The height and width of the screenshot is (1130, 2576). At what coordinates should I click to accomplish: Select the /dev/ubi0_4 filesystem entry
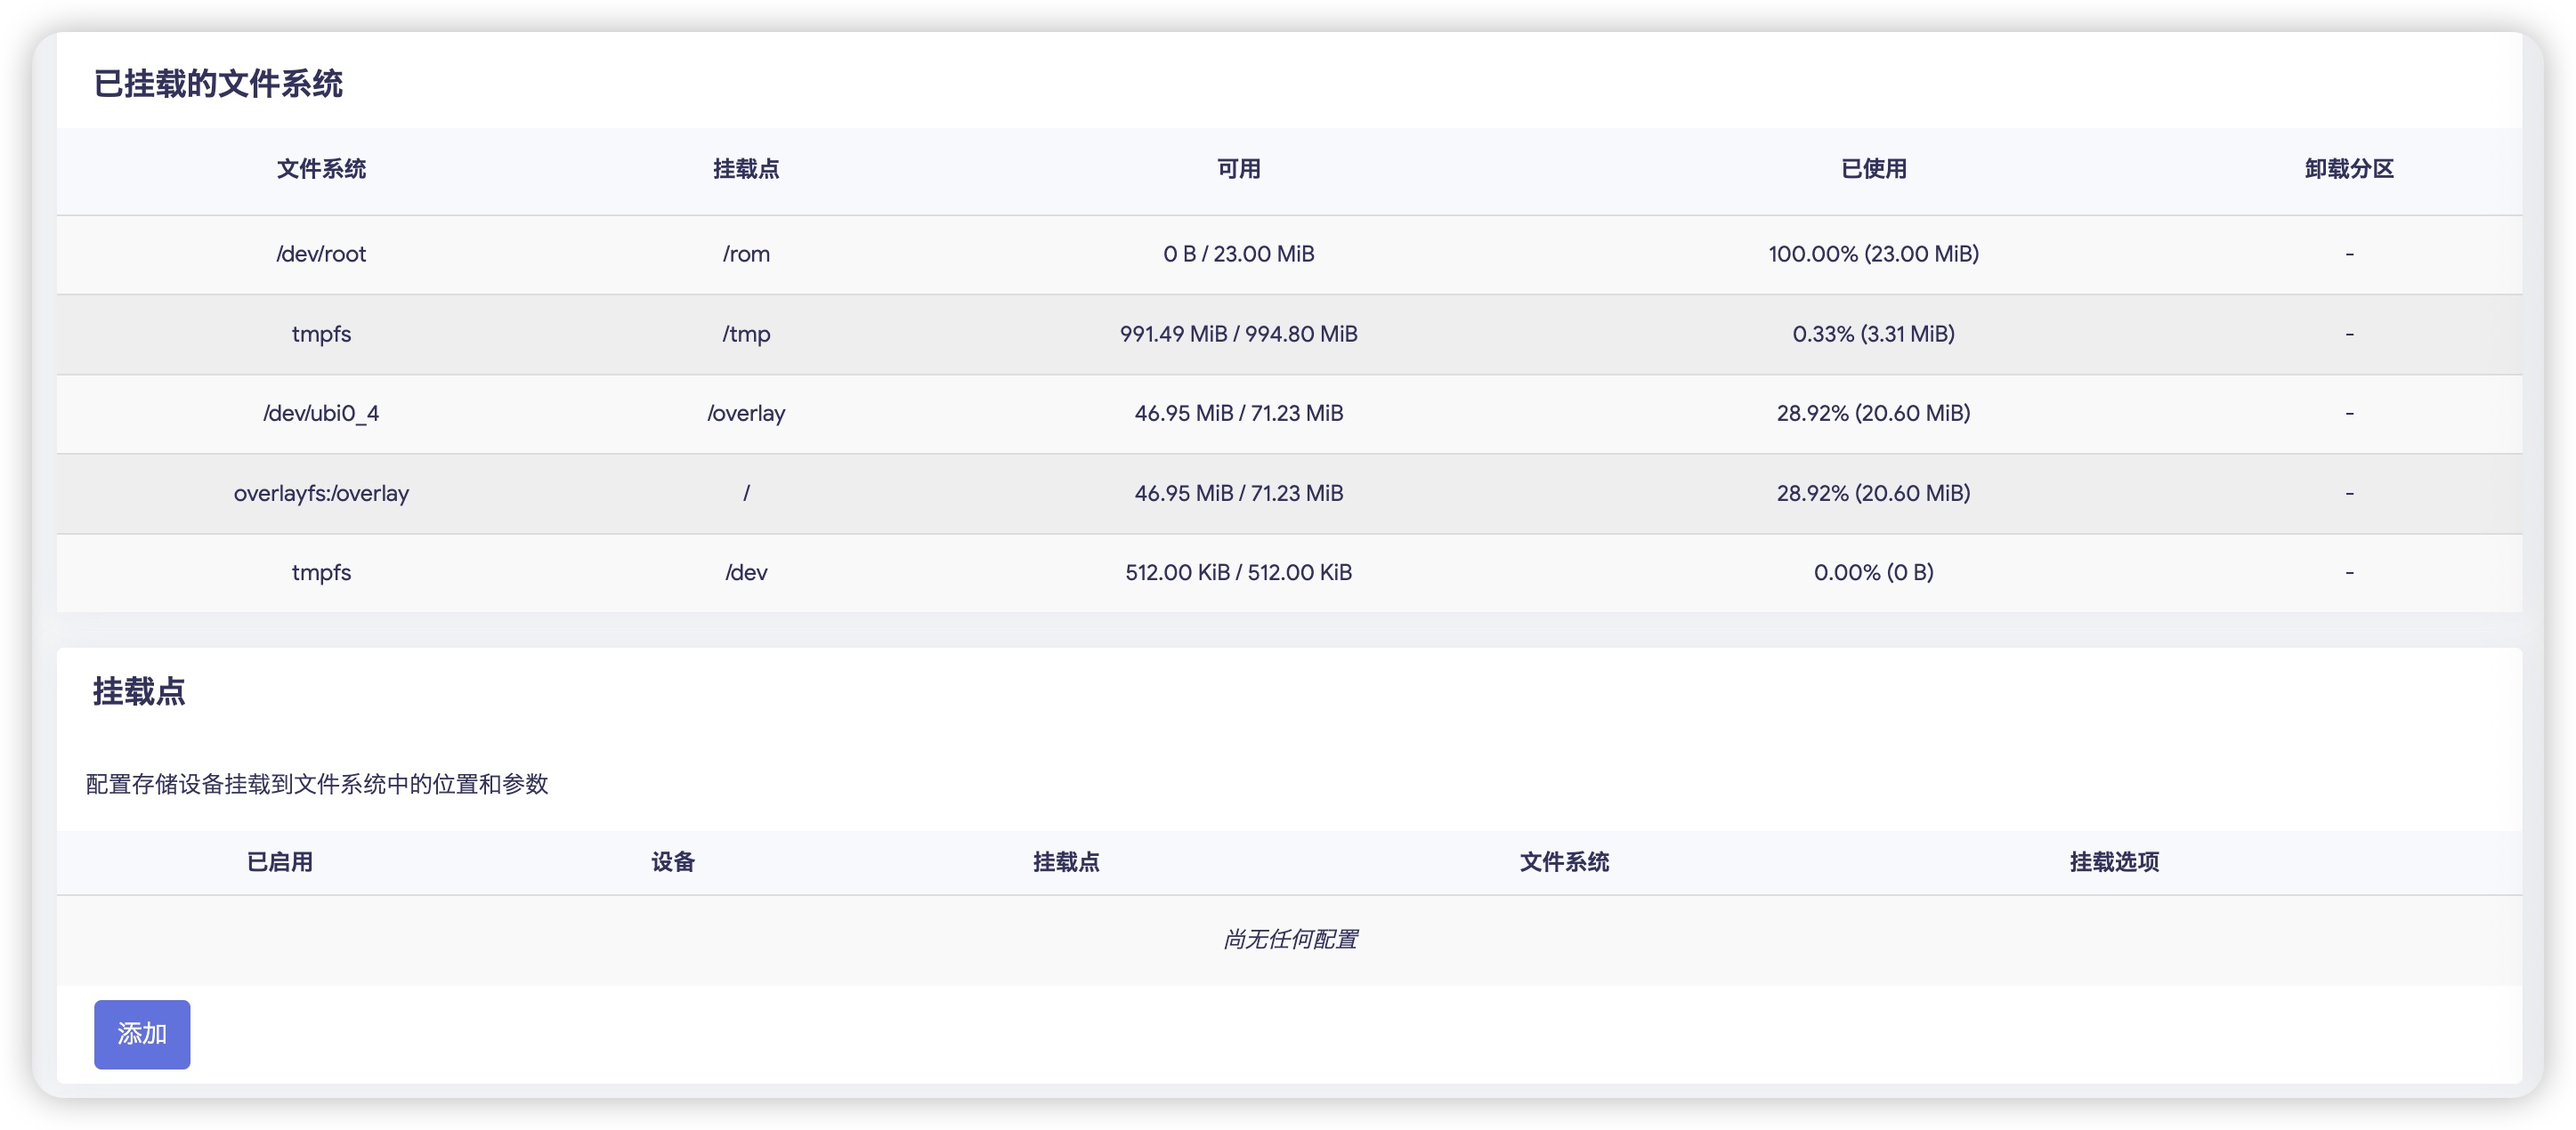tap(321, 413)
